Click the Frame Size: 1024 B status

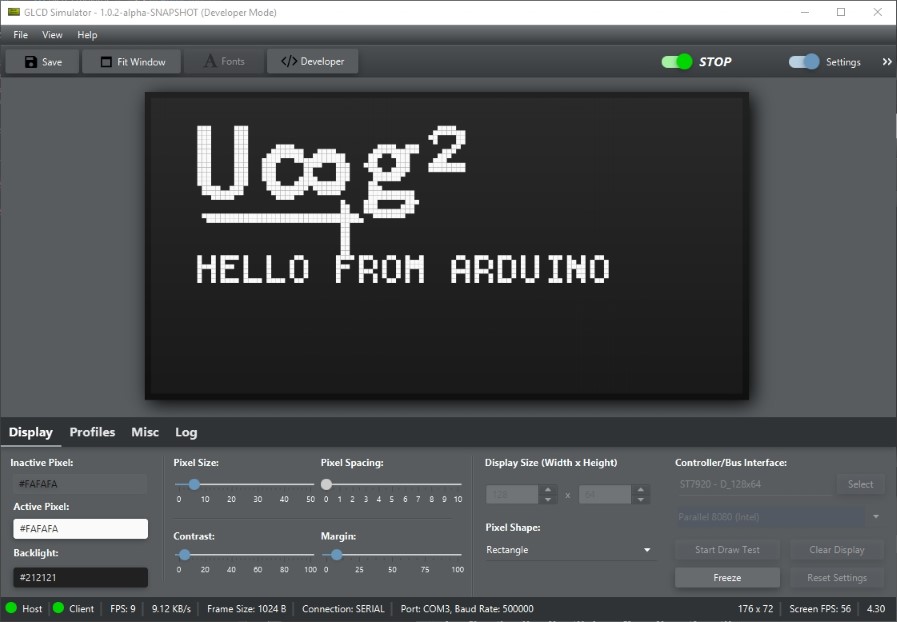pyautogui.click(x=247, y=608)
